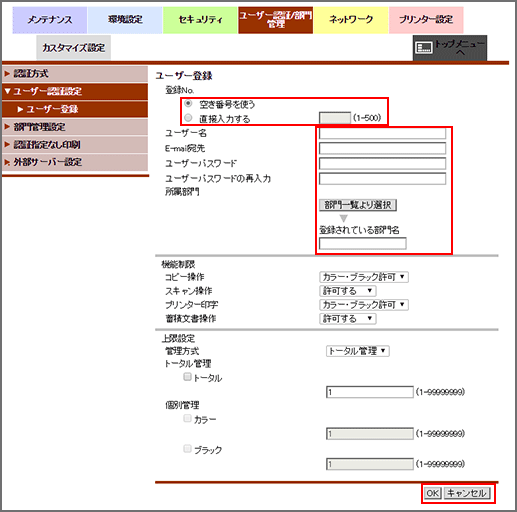Click the OK button
This screenshot has height=512, width=517.
[x=433, y=493]
